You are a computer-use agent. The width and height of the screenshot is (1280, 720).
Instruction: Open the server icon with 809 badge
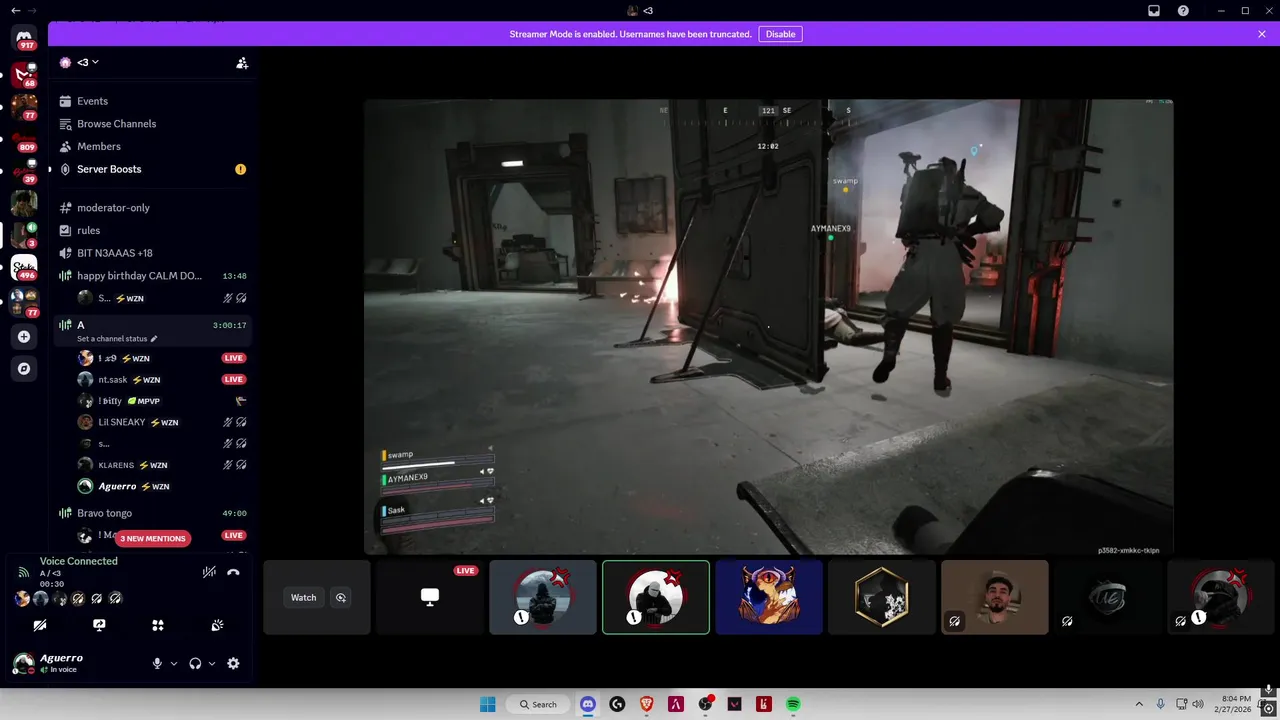pyautogui.click(x=24, y=139)
